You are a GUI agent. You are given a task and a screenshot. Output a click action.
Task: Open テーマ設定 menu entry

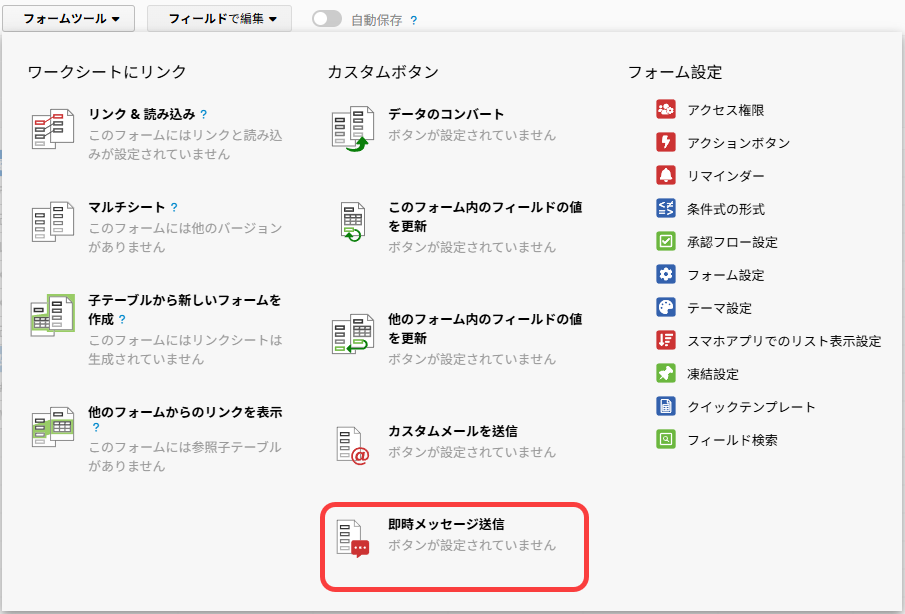point(719,308)
